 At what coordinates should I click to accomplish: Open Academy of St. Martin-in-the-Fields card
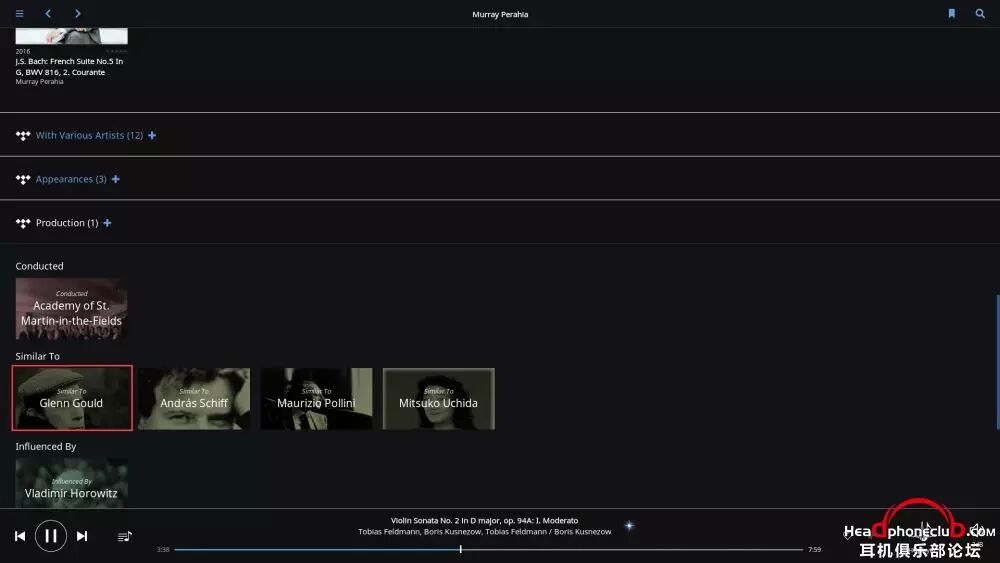pyautogui.click(x=71, y=309)
